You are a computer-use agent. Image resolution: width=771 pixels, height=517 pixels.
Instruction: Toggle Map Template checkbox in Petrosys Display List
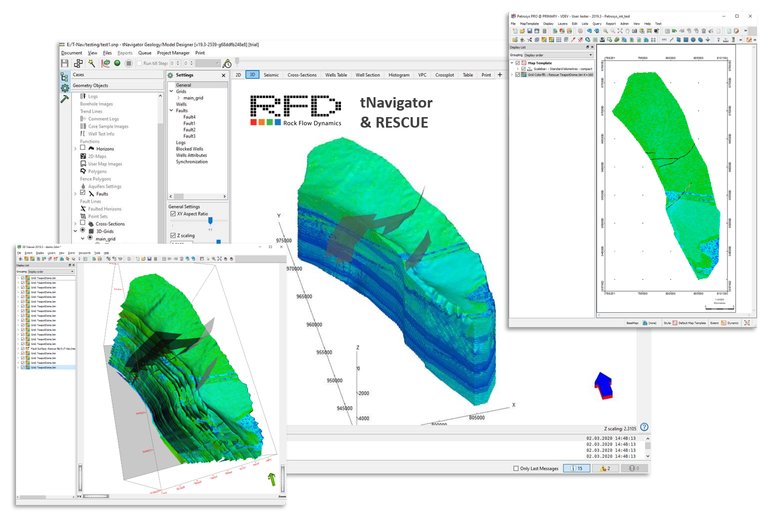click(517, 63)
